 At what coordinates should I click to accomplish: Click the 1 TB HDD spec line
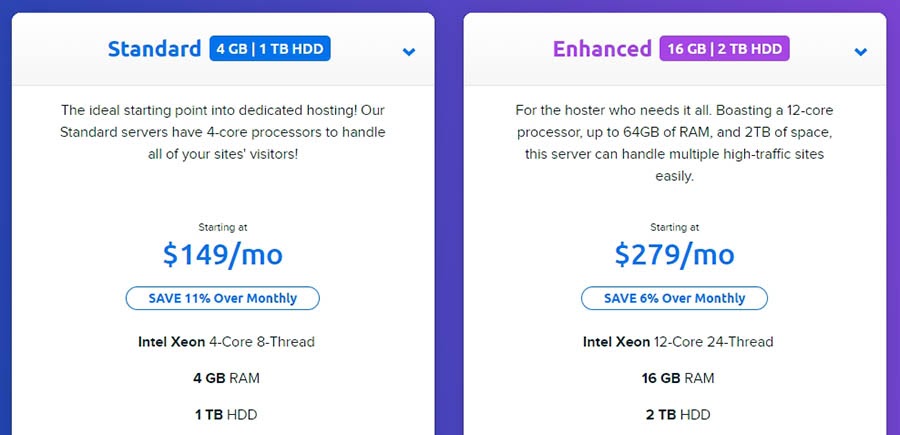point(226,414)
